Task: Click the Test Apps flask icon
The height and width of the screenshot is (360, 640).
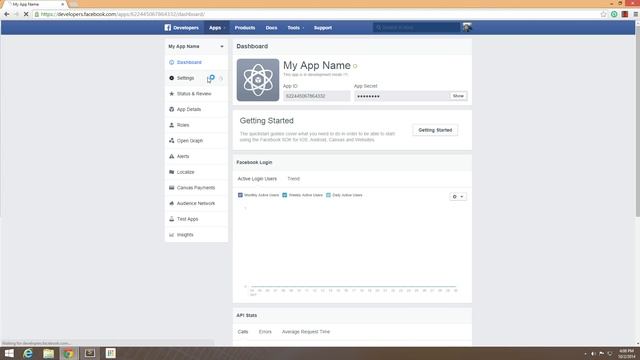Action: coord(171,219)
